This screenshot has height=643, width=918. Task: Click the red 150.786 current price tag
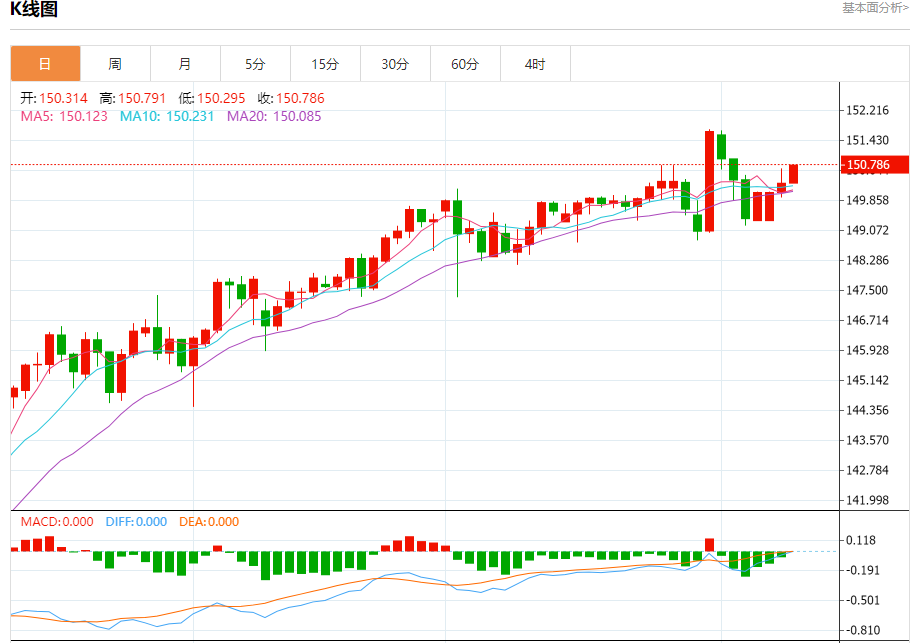[x=875, y=165]
